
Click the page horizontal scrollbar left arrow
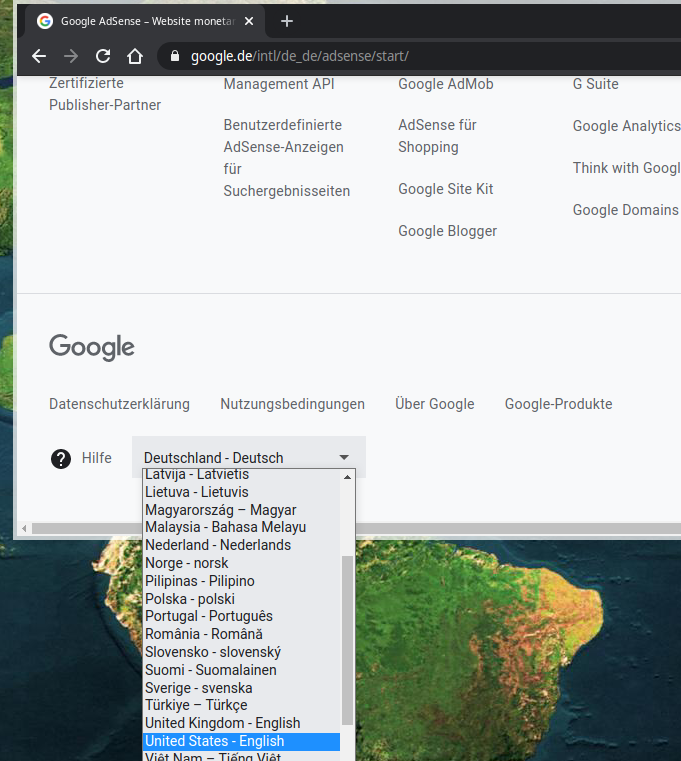pos(24,528)
